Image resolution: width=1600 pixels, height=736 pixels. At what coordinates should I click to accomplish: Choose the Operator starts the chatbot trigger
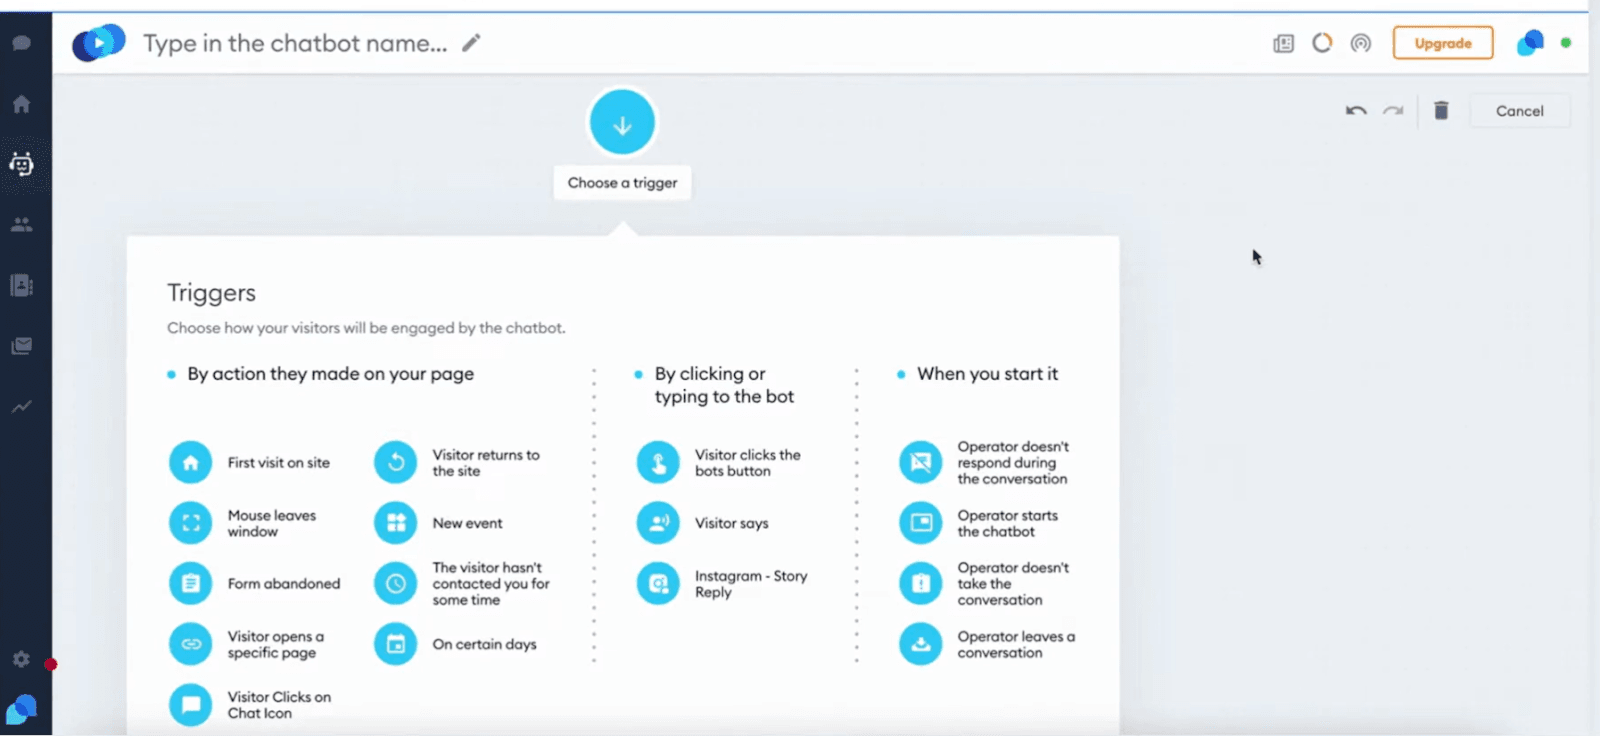point(920,523)
